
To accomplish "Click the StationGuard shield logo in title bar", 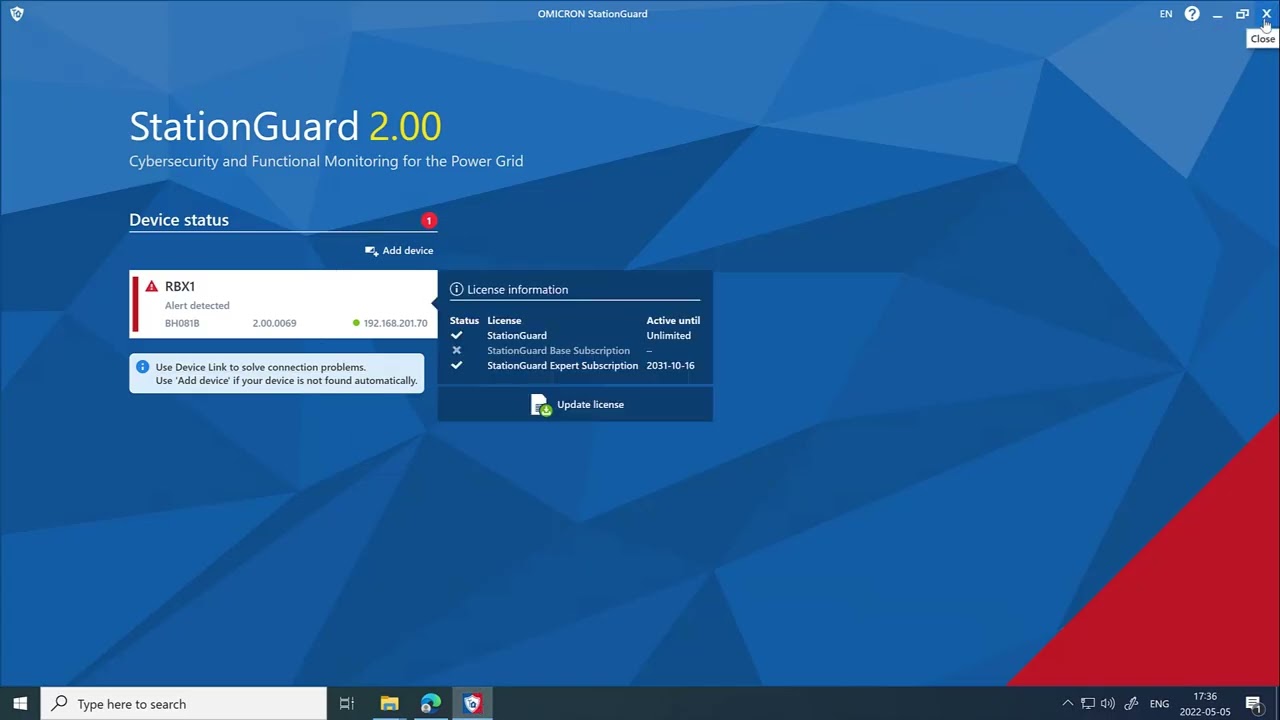I will point(16,13).
